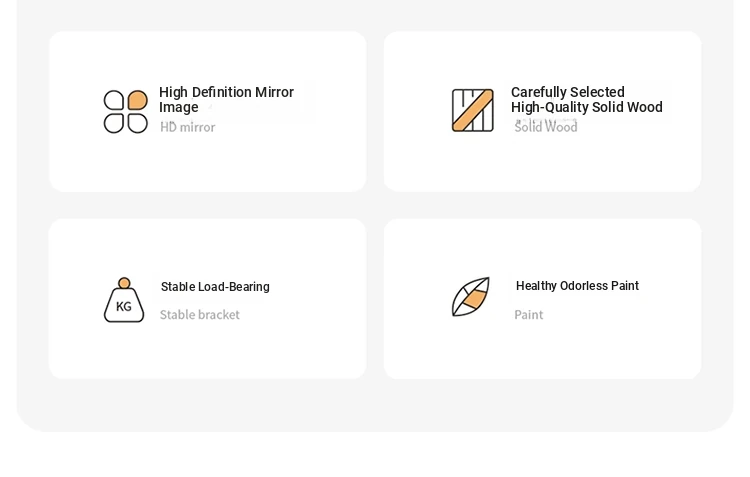
Task: Click the KG weight icon
Action: click(x=124, y=300)
